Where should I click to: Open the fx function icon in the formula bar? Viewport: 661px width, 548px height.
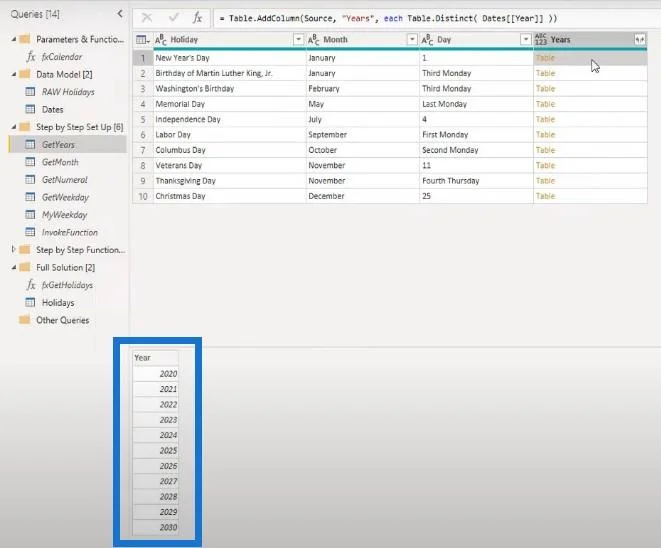[197, 18]
